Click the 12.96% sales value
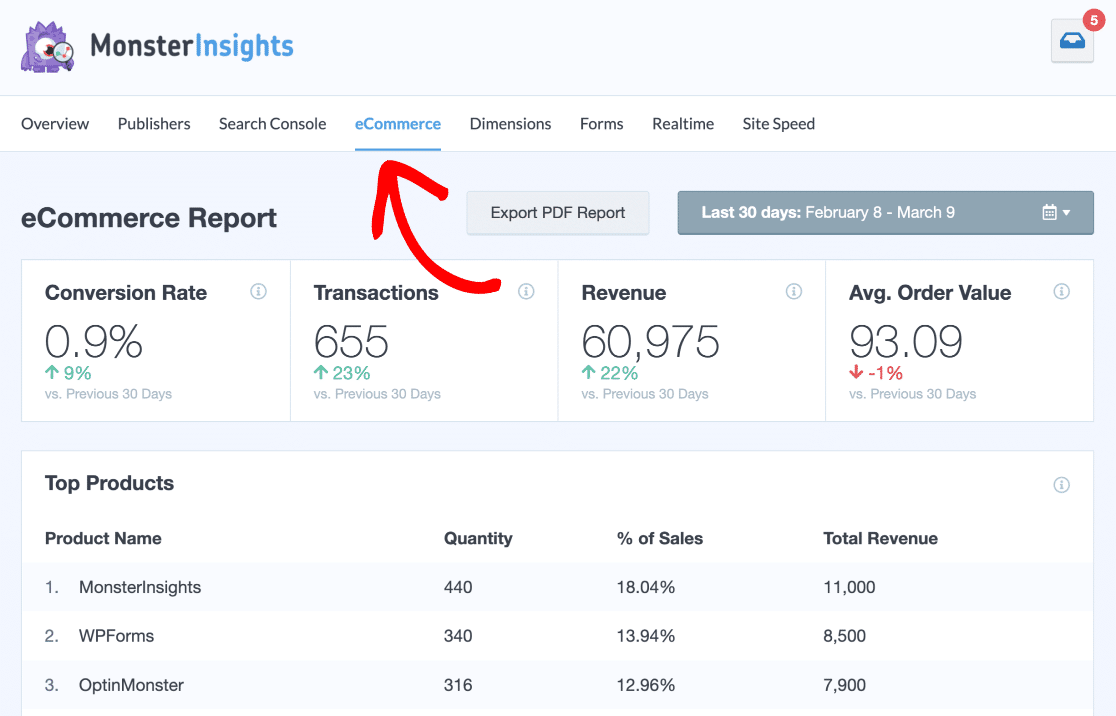 point(646,685)
